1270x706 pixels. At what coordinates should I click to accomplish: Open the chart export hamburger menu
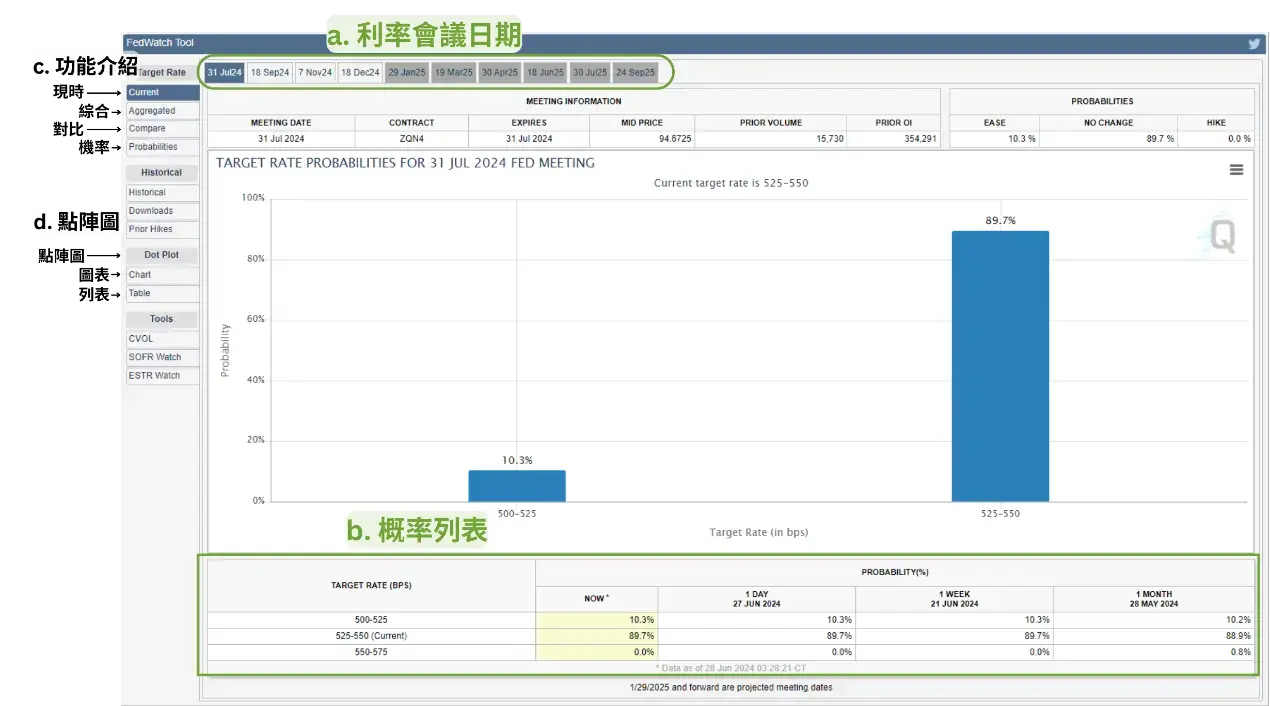coord(1237,170)
